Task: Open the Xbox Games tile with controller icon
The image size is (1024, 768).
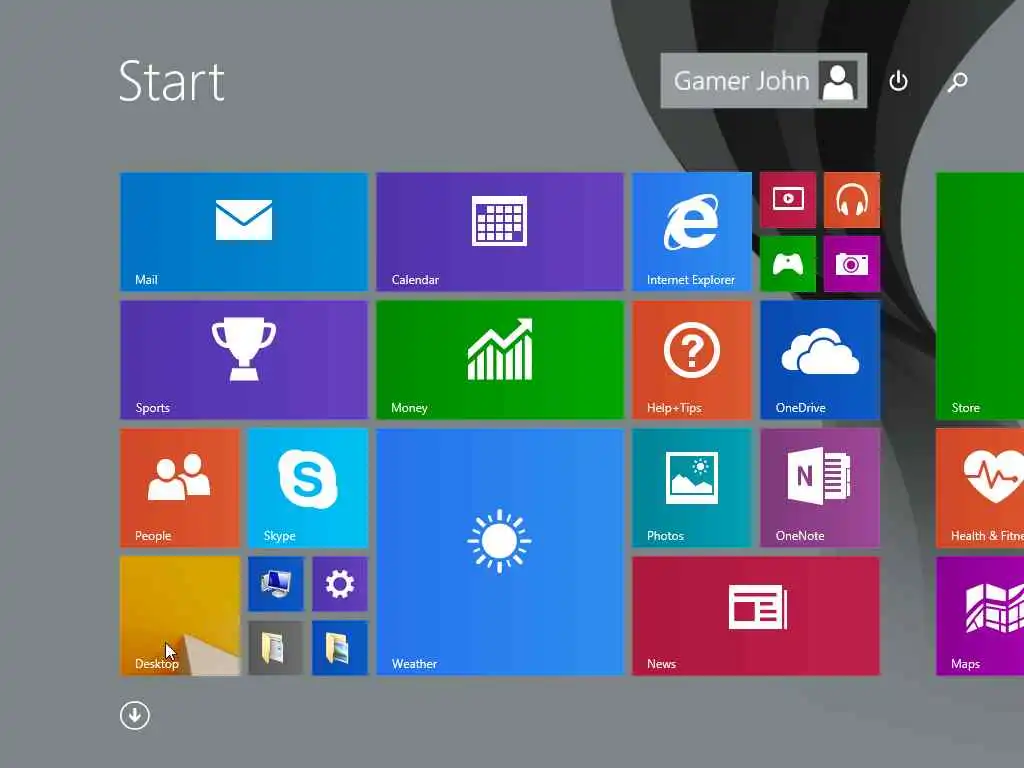Action: point(788,264)
